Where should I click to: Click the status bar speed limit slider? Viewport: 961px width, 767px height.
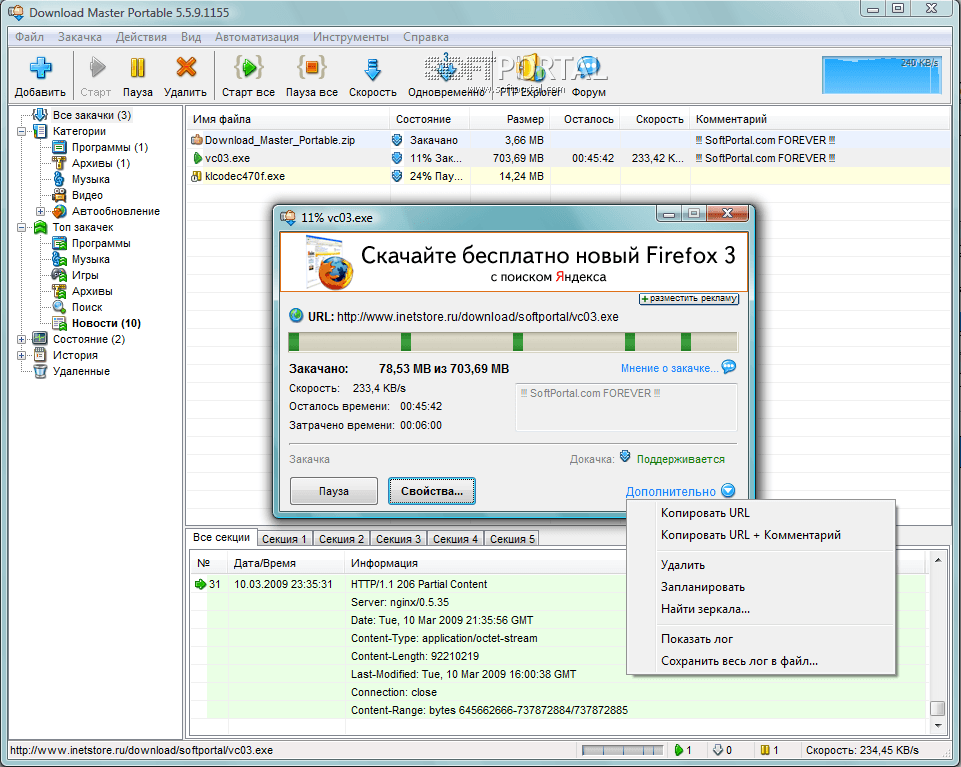pyautogui.click(x=623, y=750)
